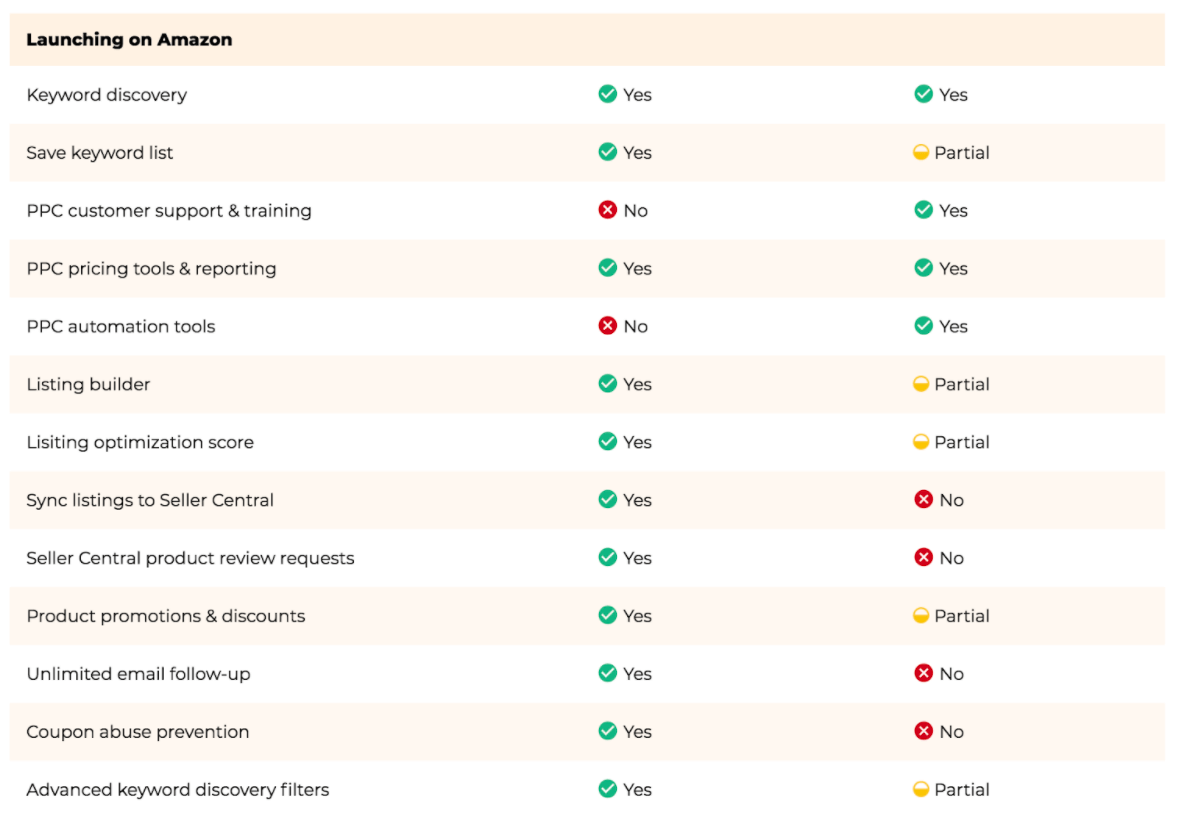Image resolution: width=1178 pixels, height=818 pixels.
Task: Click red X icon for Sync listings to Seller Central
Action: point(923,499)
